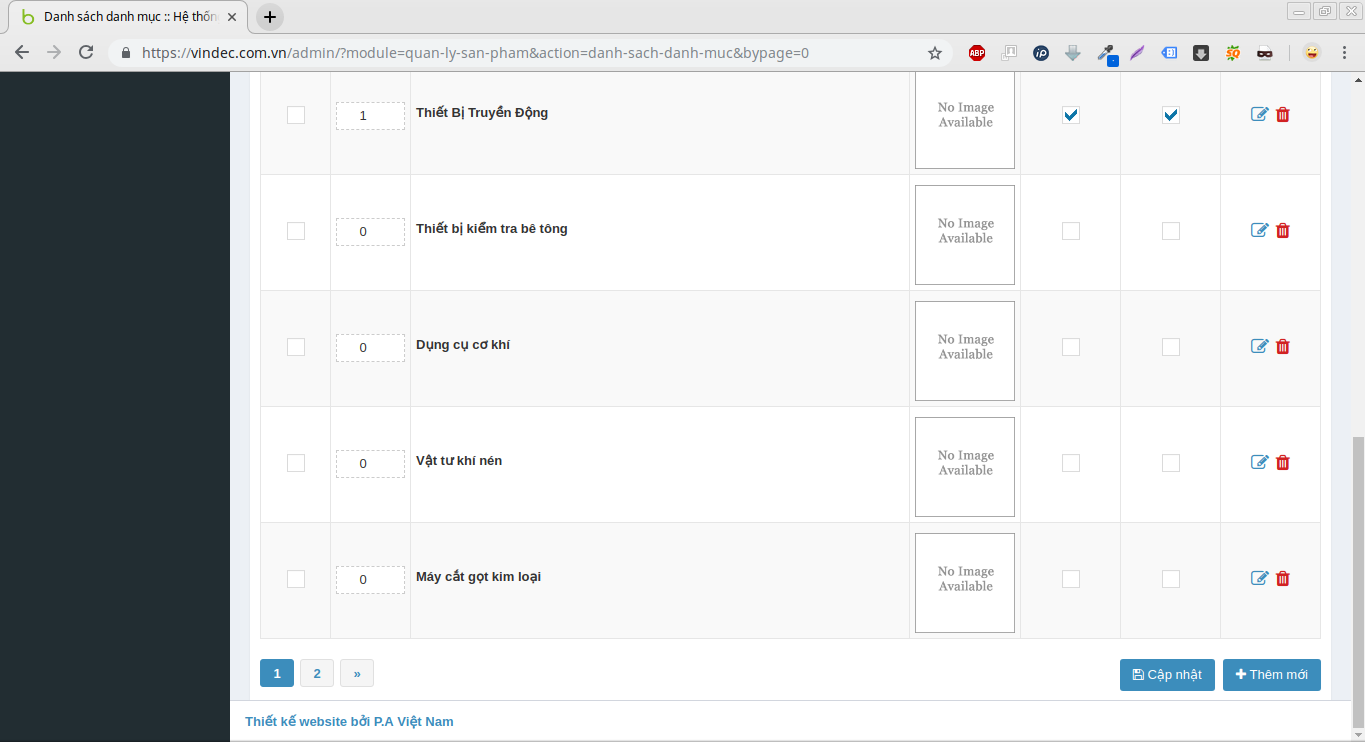The image size is (1365, 742).
Task: Delete the Dụng cụ cơ khí category
Action: point(1283,346)
